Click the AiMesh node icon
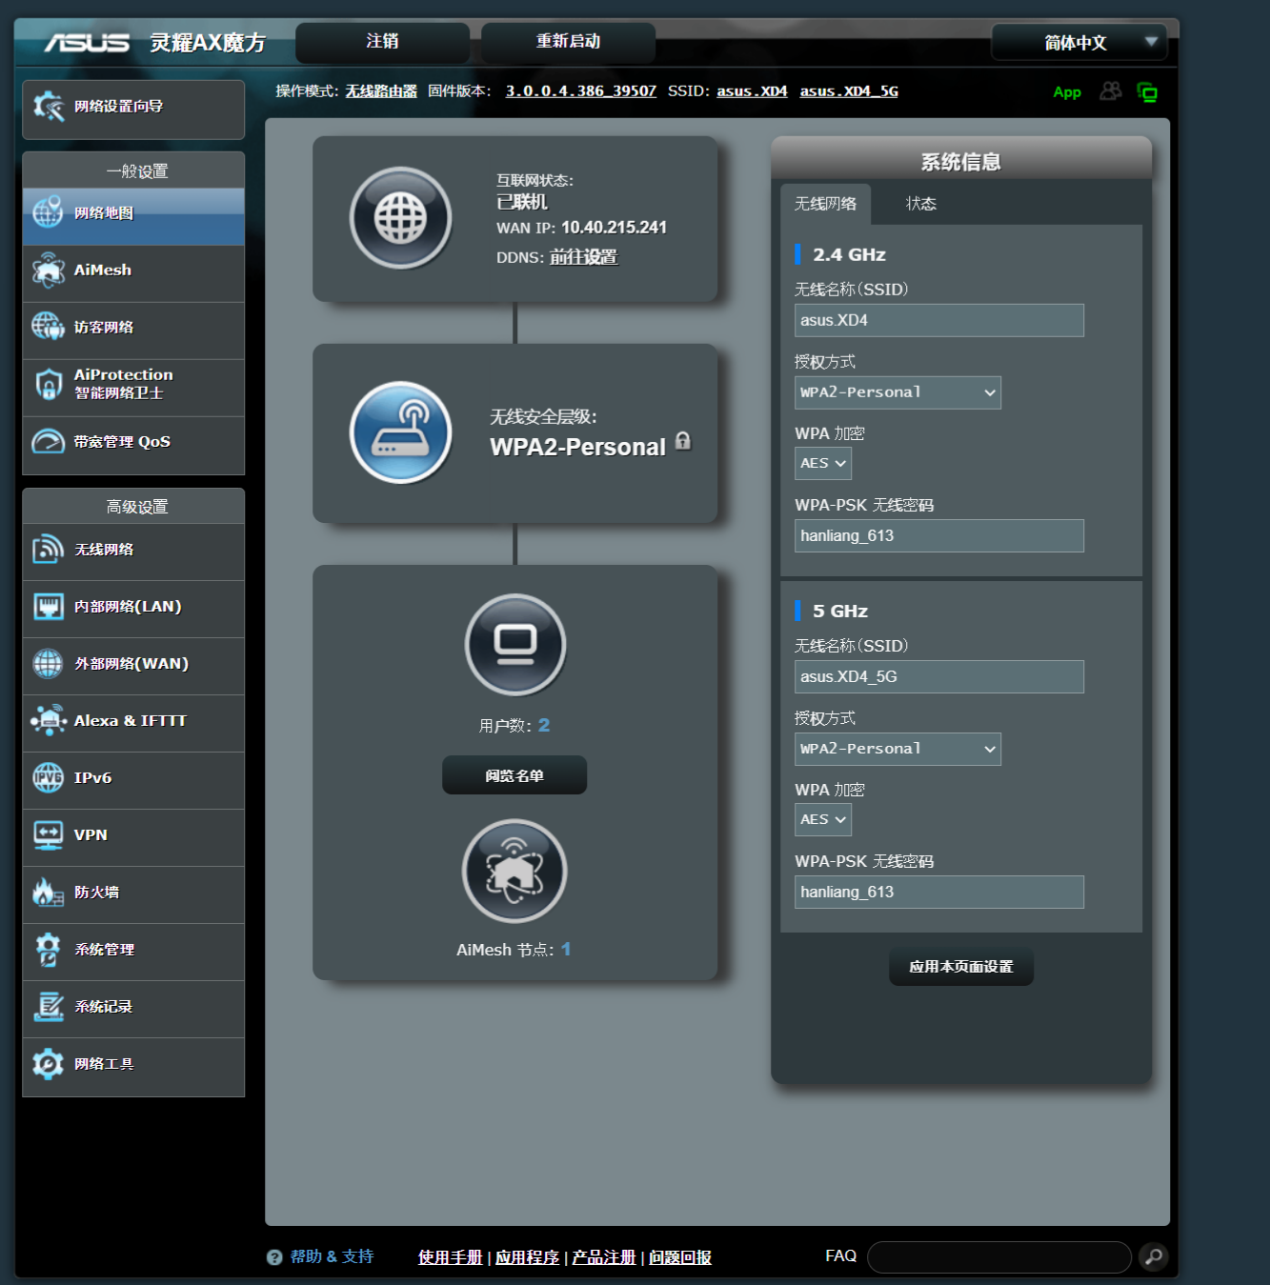The height and width of the screenshot is (1285, 1270). (x=515, y=871)
